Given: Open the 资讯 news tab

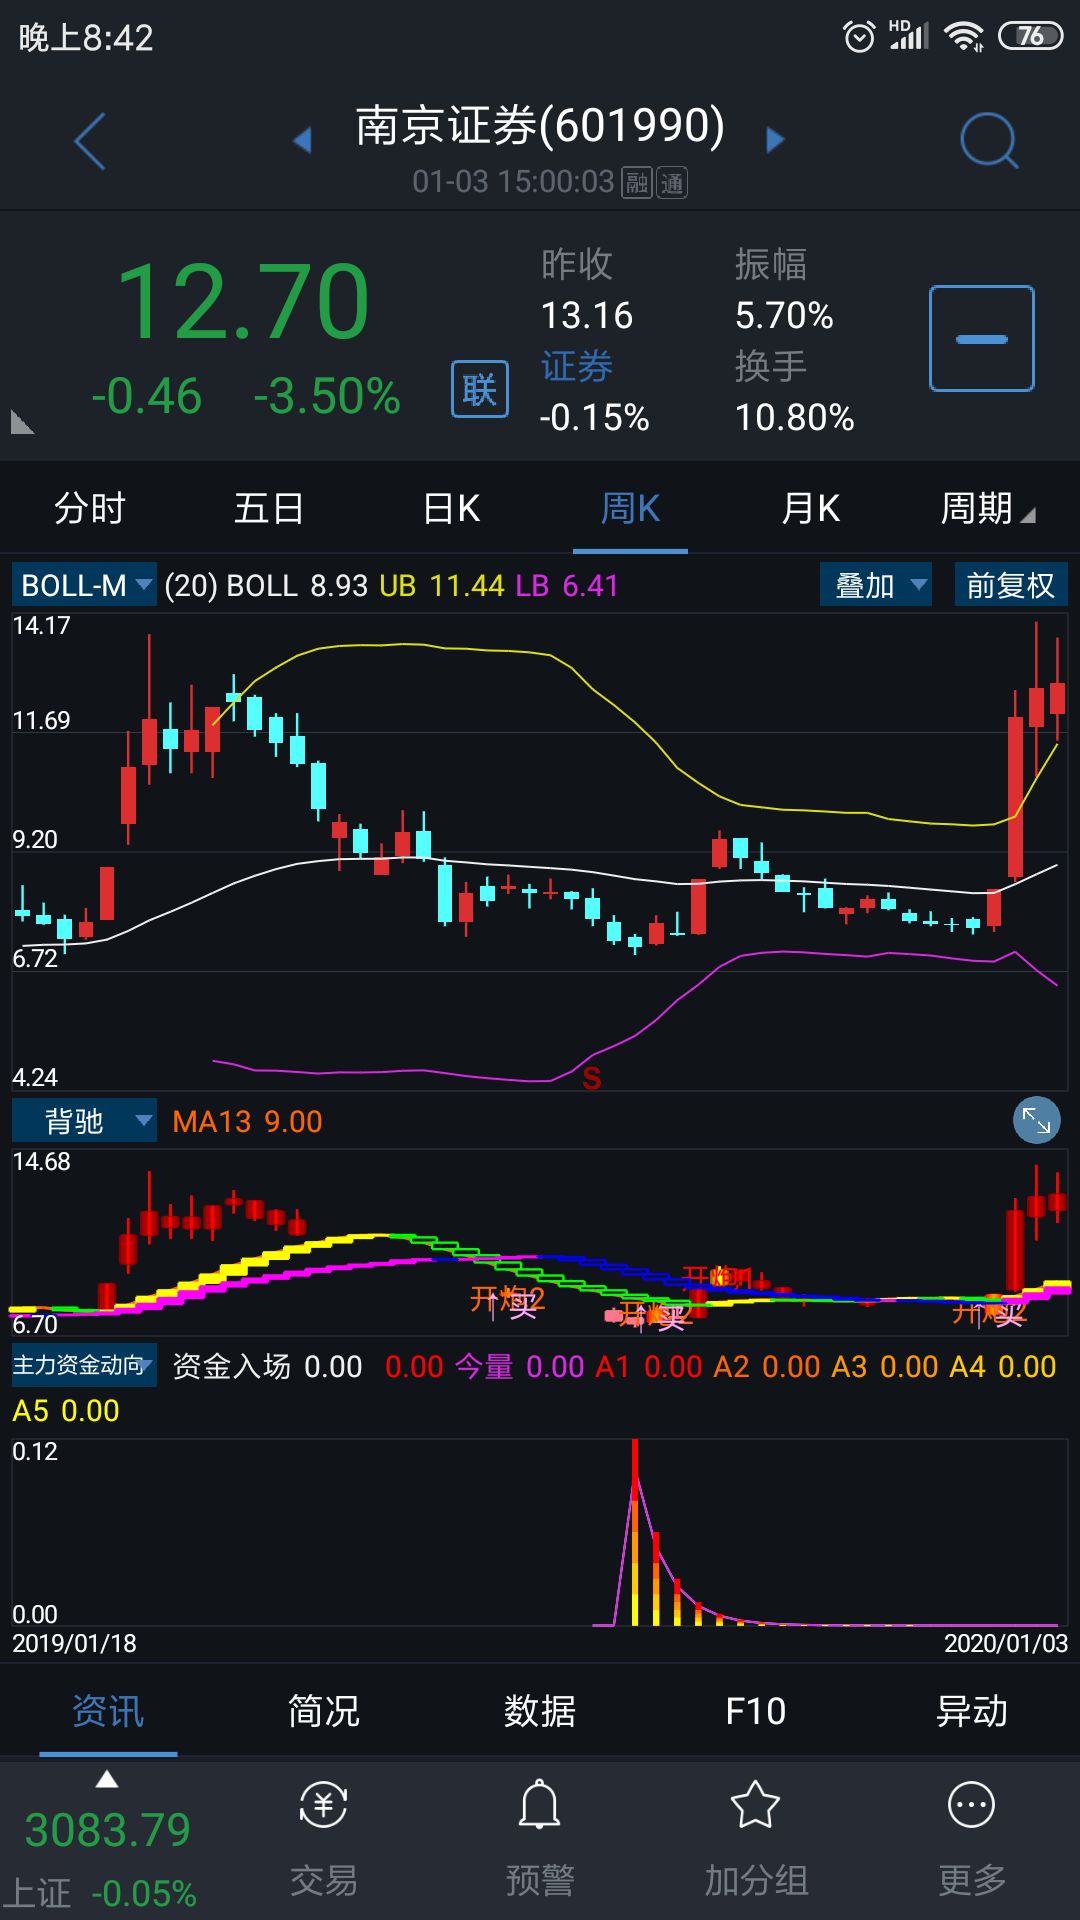Looking at the screenshot, I should 108,1711.
